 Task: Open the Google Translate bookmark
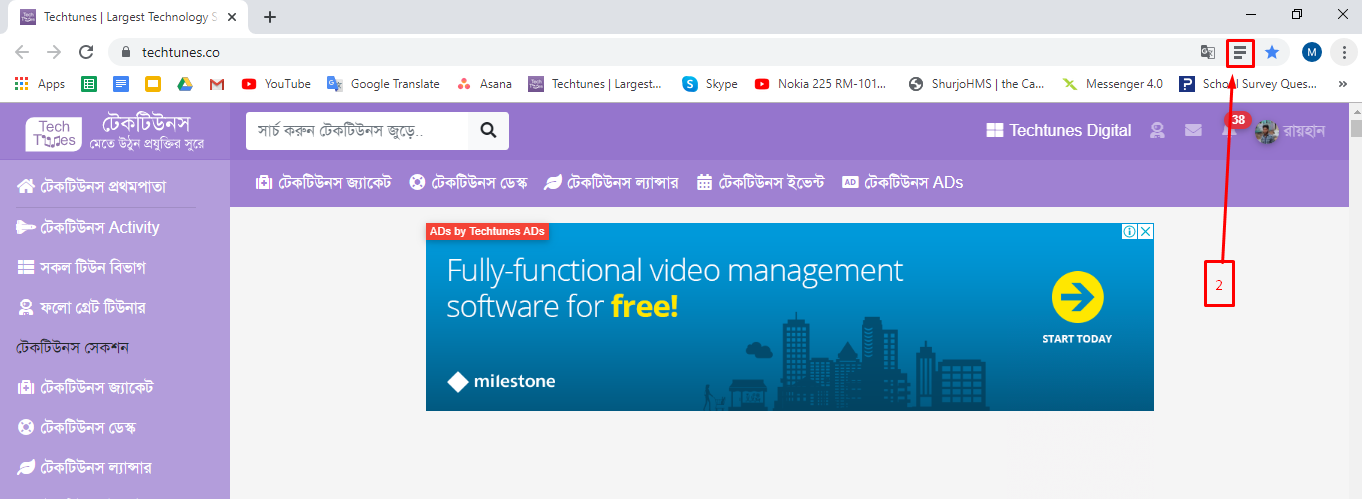pos(383,84)
